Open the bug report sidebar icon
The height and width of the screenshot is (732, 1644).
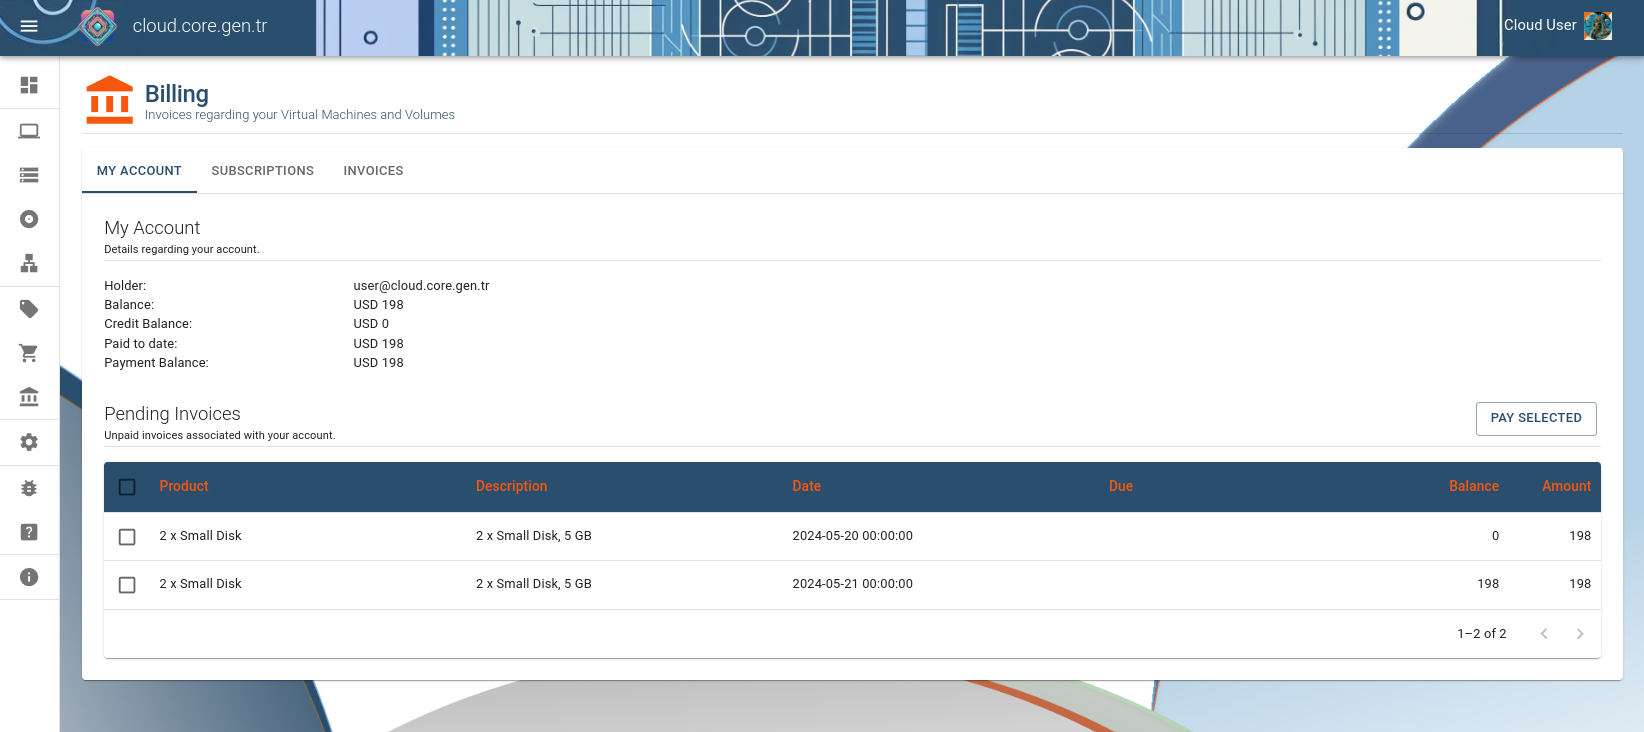[29, 488]
